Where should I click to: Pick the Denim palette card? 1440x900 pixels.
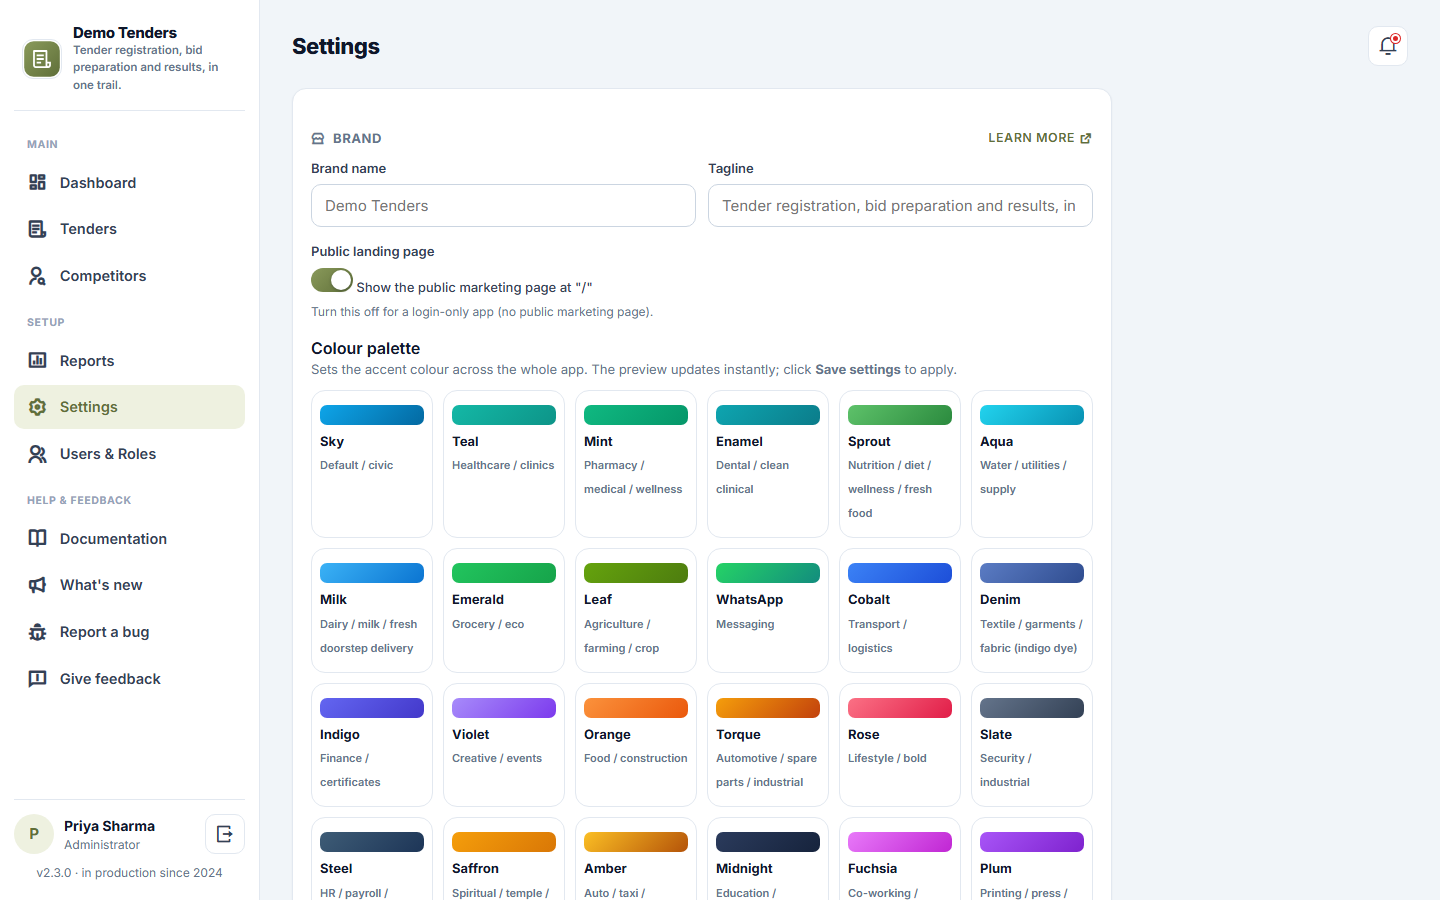[x=1032, y=610]
